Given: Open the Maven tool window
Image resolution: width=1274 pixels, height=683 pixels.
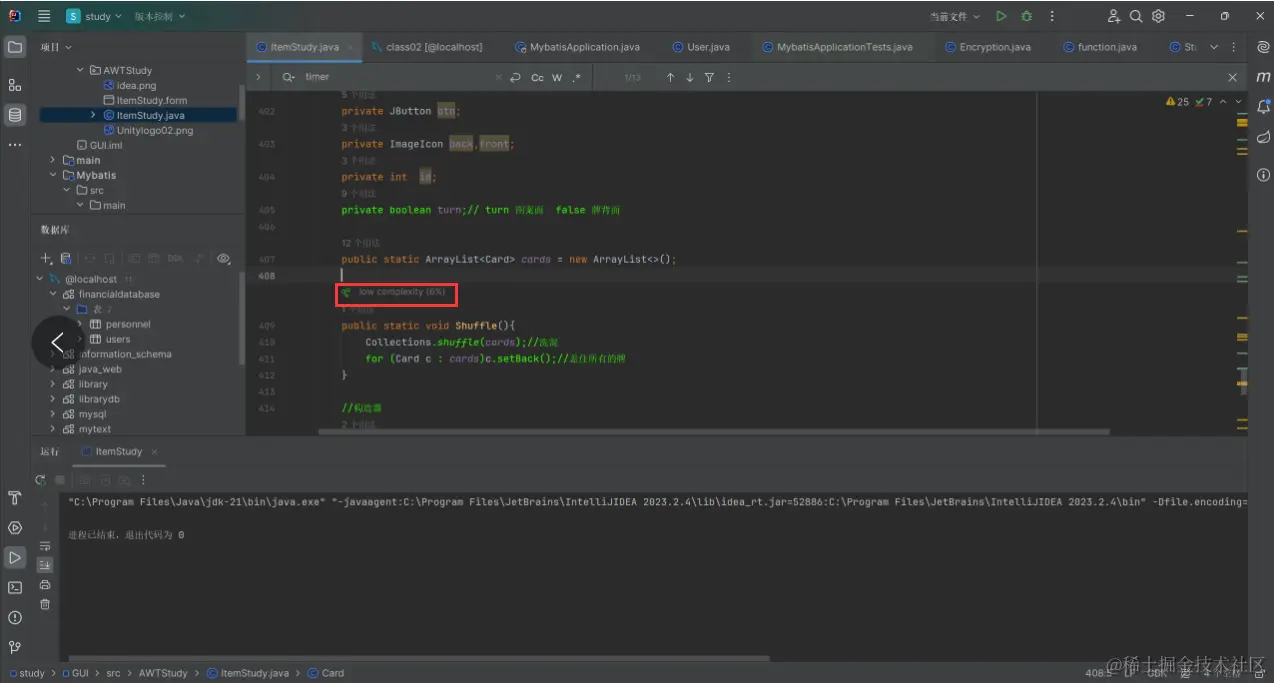Looking at the screenshot, I should tap(1263, 77).
